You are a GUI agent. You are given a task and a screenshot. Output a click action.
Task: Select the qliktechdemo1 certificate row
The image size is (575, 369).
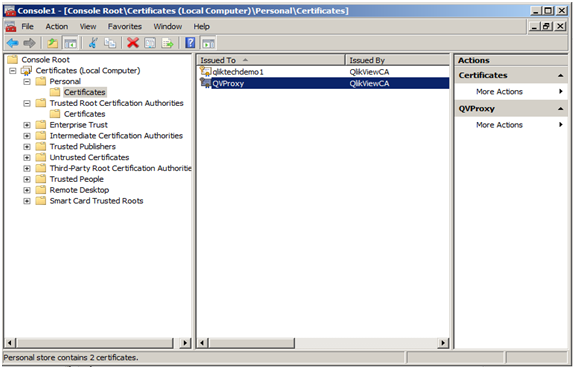(323, 72)
